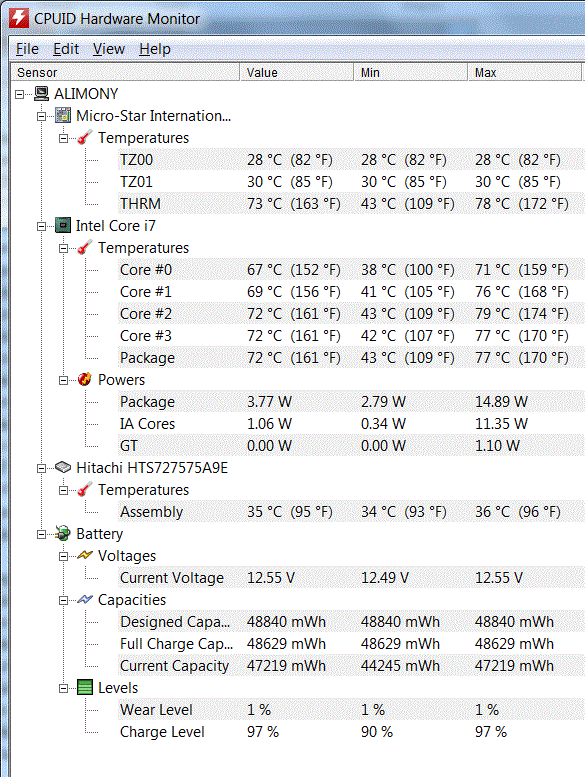This screenshot has width=585, height=777.
Task: Click the Sensor column header
Action: tap(125, 72)
